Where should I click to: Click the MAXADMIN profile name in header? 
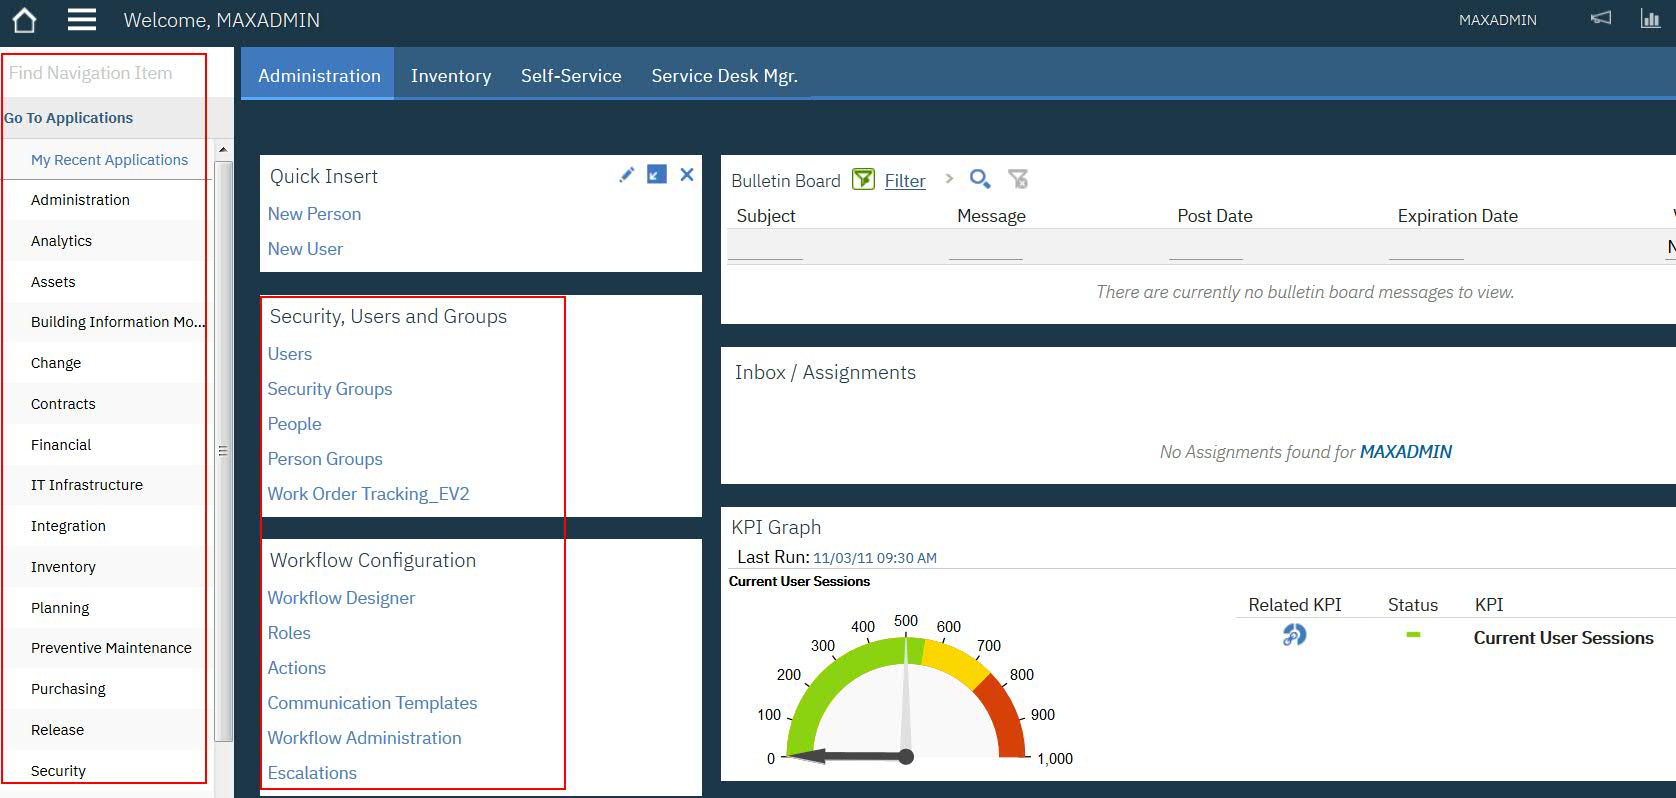coord(1497,20)
